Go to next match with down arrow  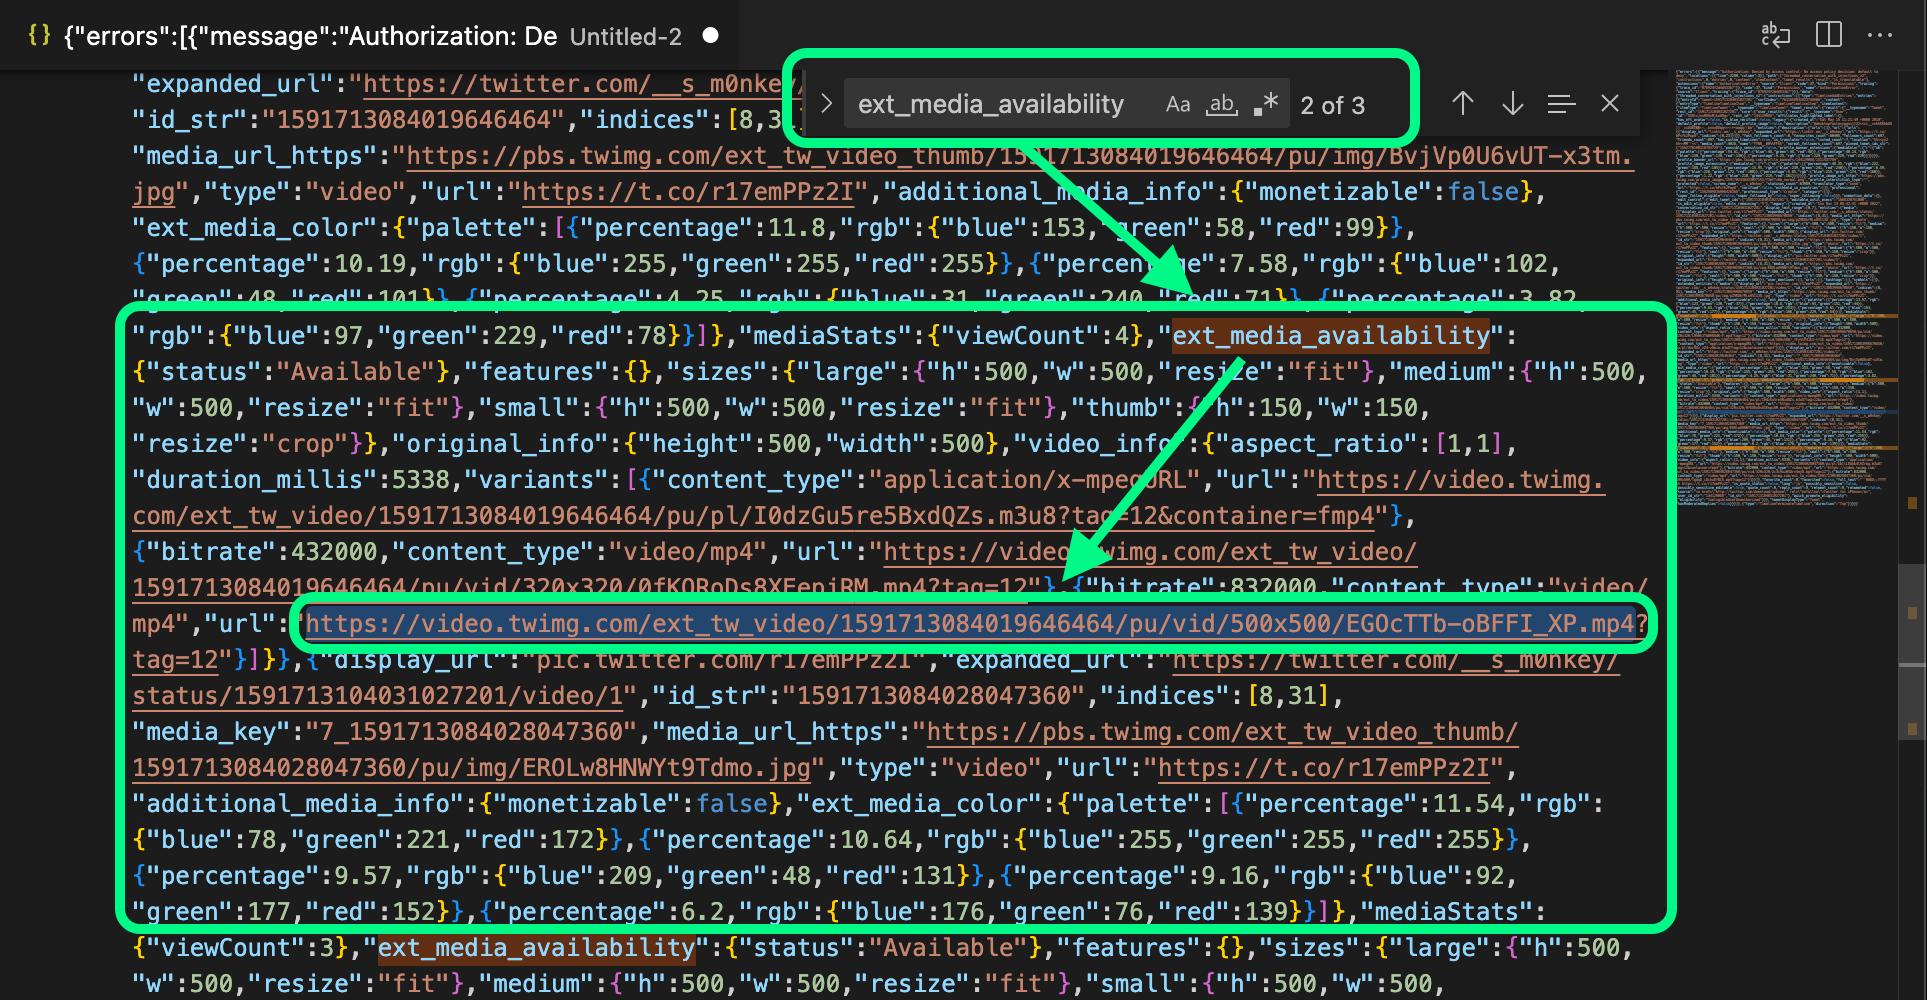click(1512, 103)
